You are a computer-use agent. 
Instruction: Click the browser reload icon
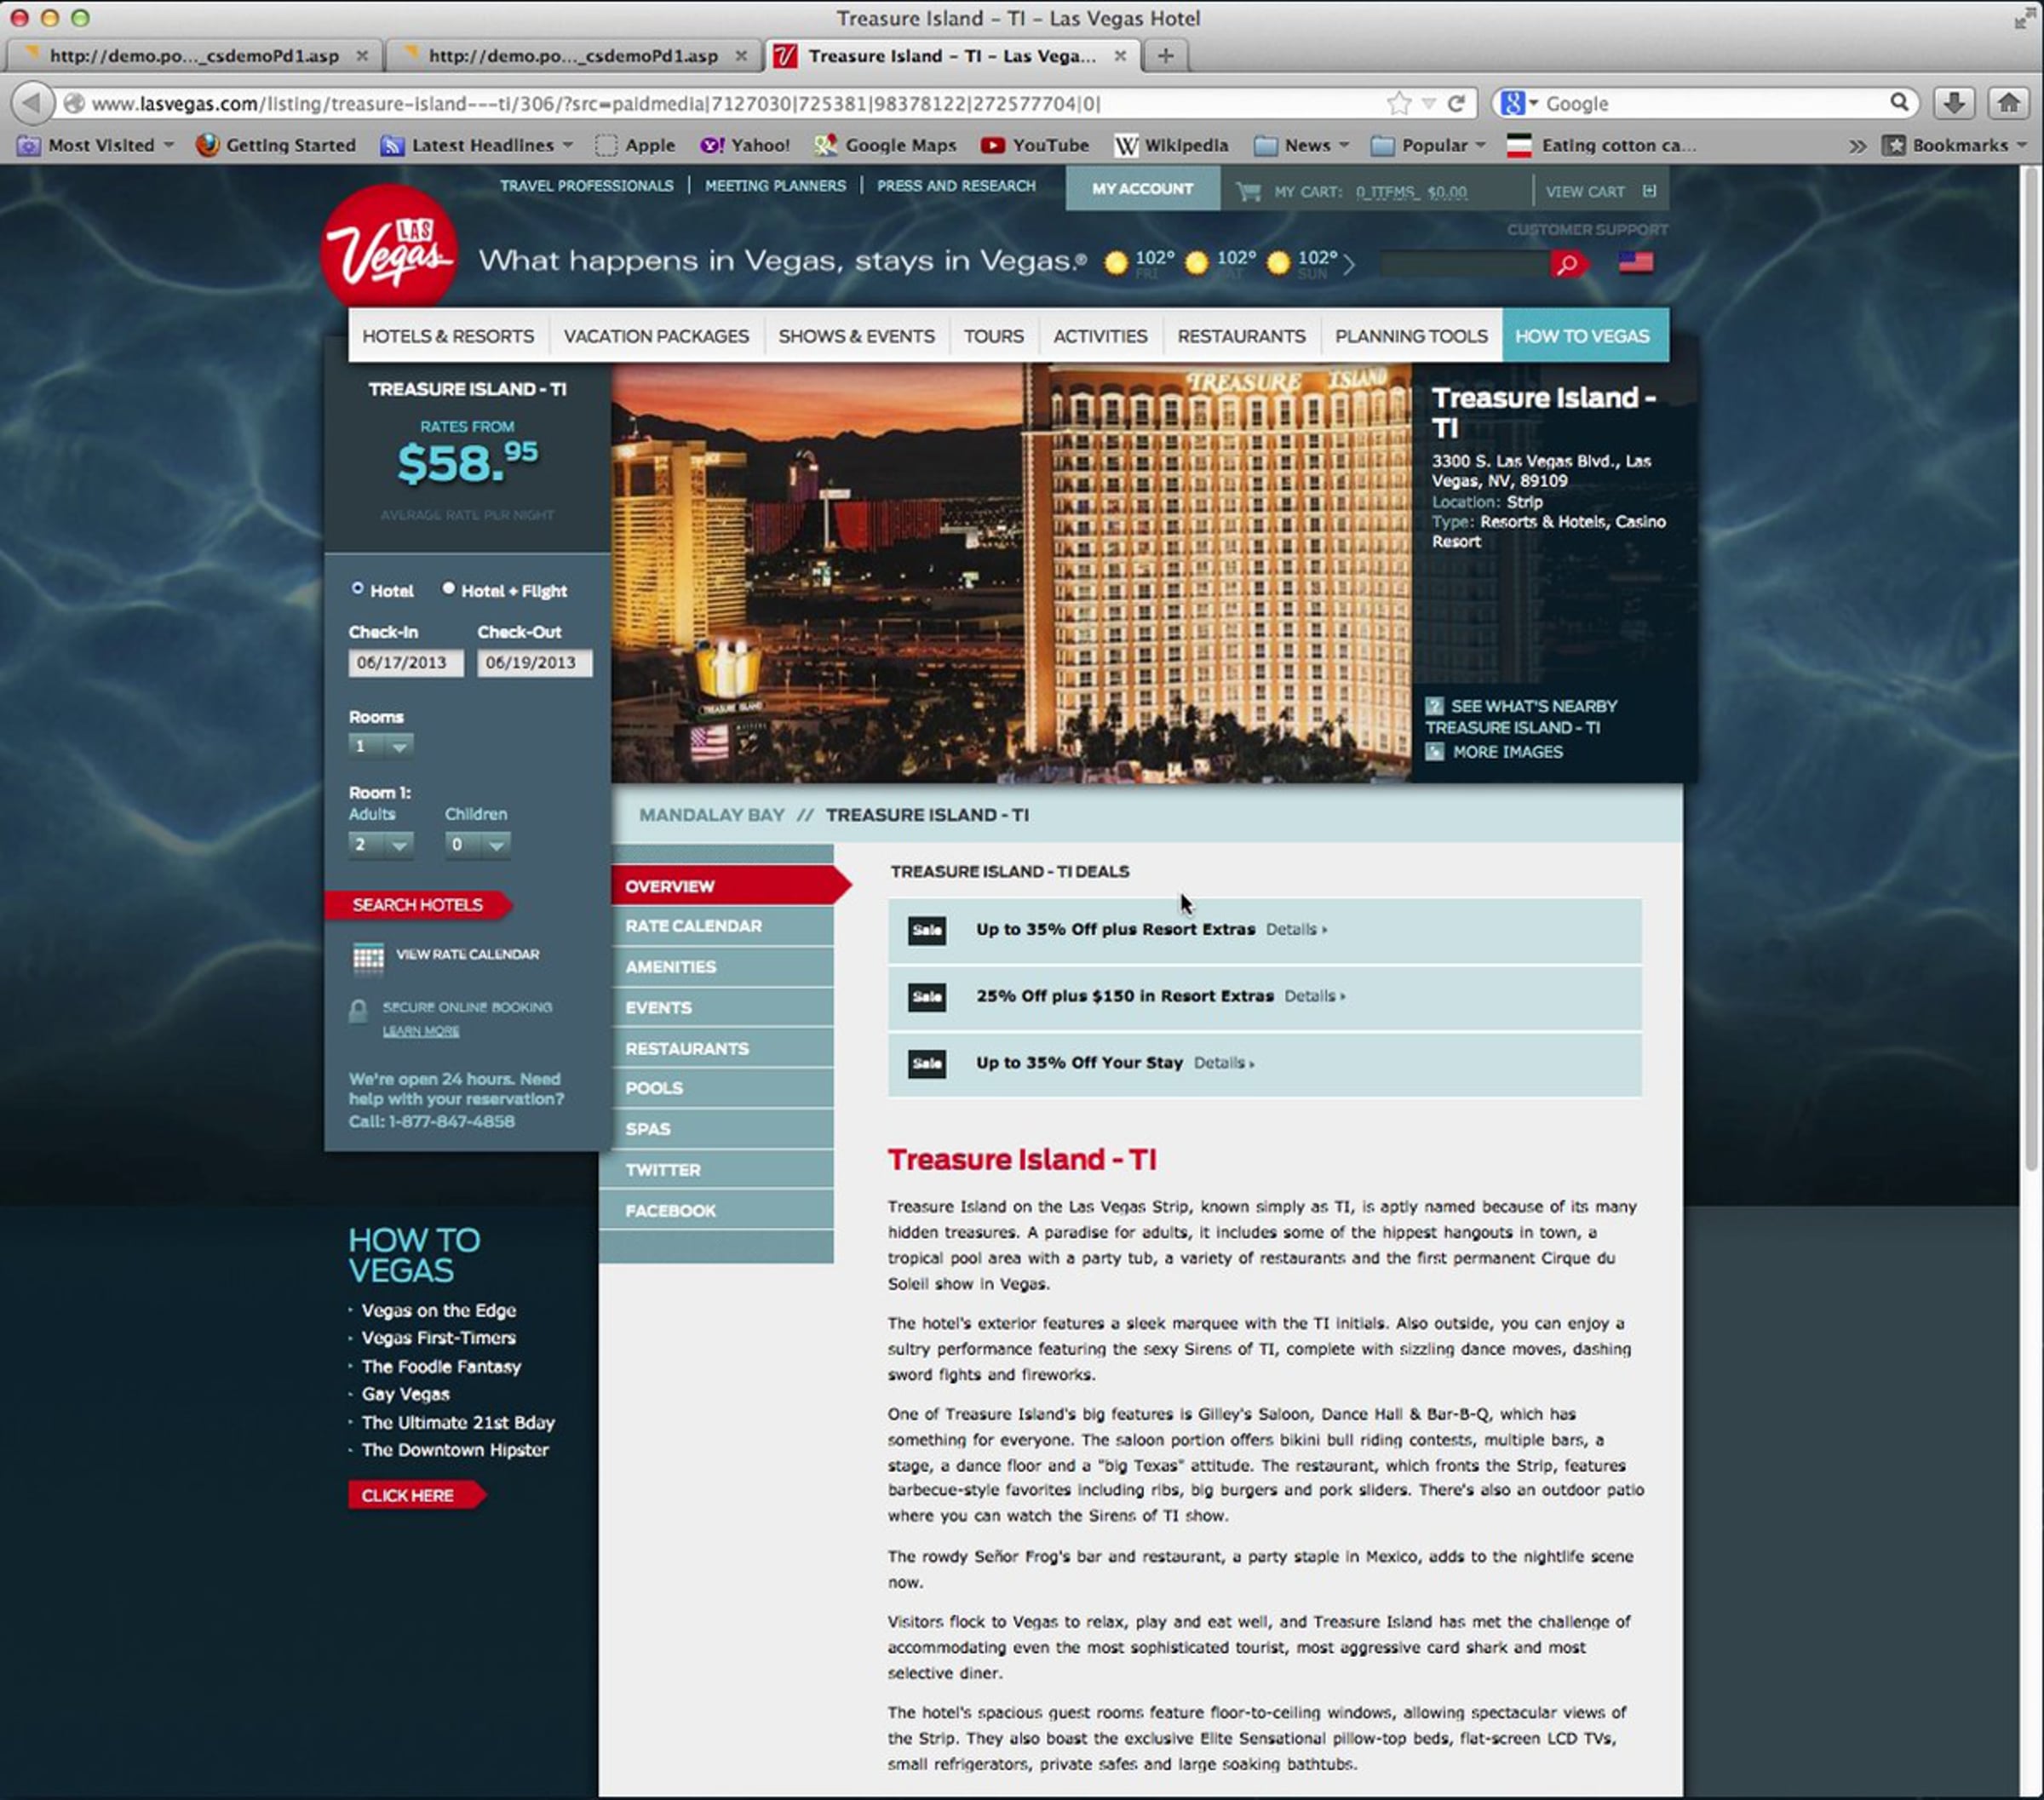[1457, 103]
